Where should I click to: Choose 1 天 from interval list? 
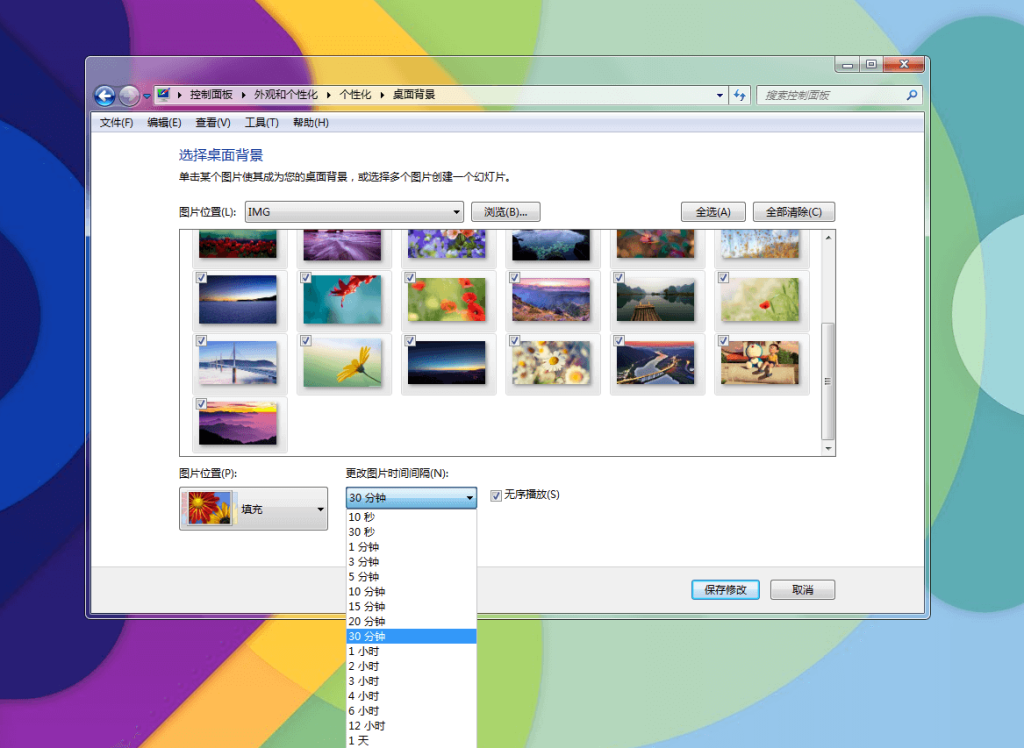coord(411,741)
